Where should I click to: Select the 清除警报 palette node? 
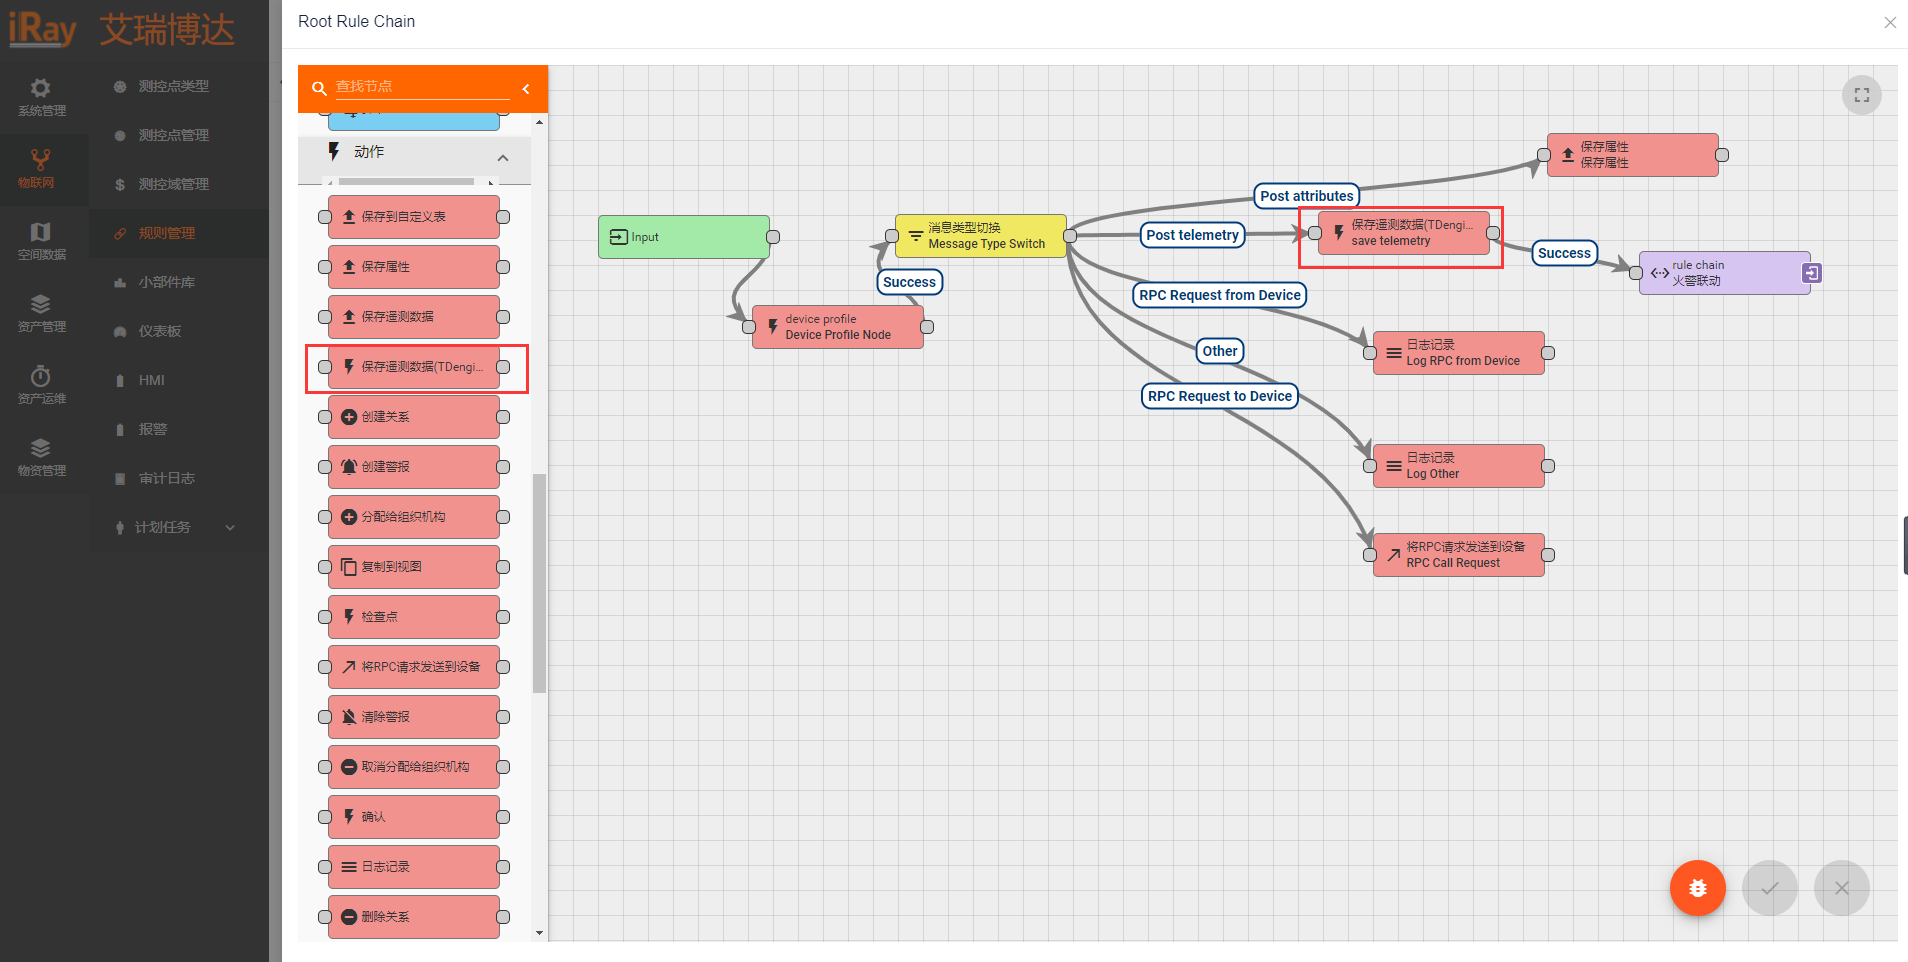tap(414, 717)
